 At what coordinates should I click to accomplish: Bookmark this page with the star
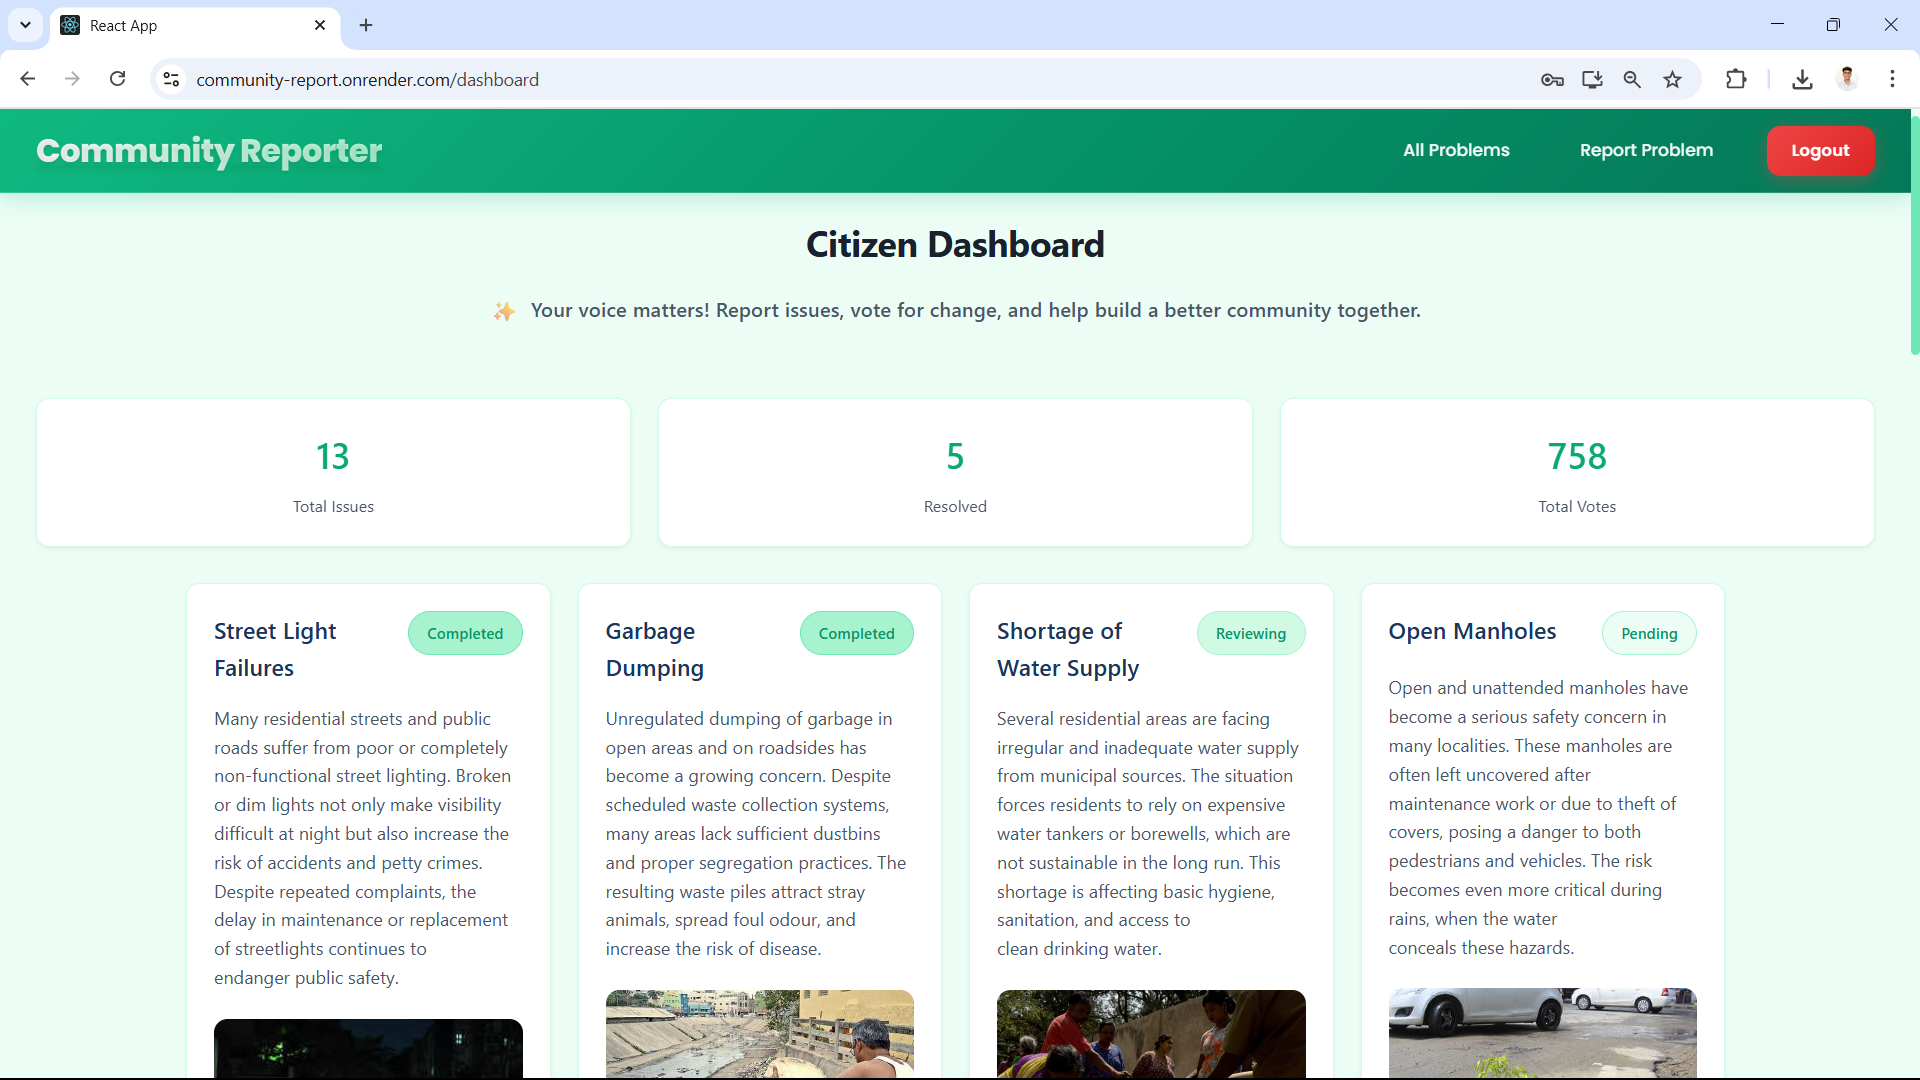[x=1673, y=79]
